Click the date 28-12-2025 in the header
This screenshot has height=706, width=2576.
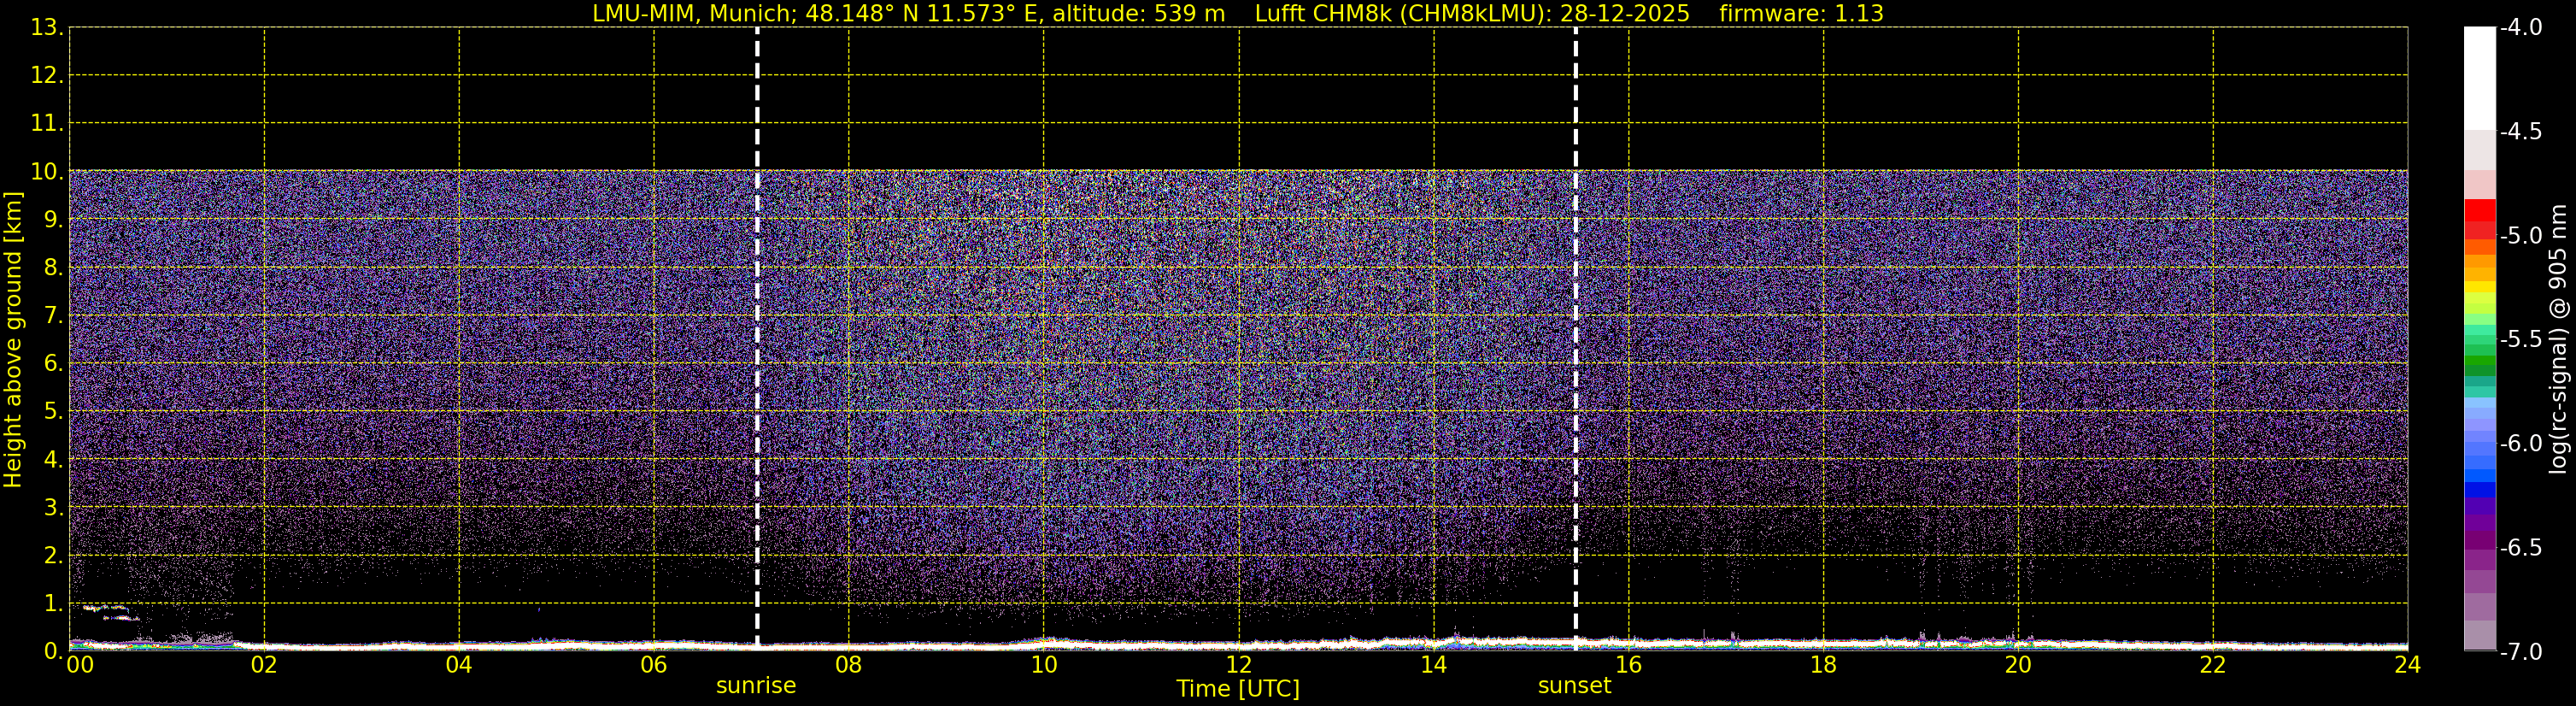[1624, 14]
